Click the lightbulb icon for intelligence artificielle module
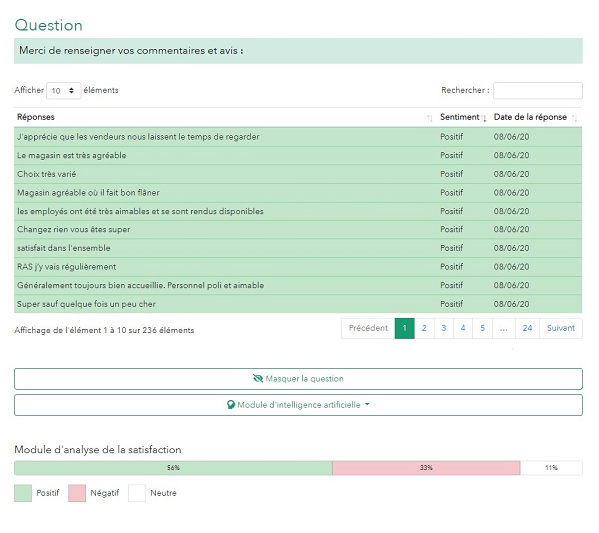This screenshot has width=599, height=533. (x=231, y=405)
